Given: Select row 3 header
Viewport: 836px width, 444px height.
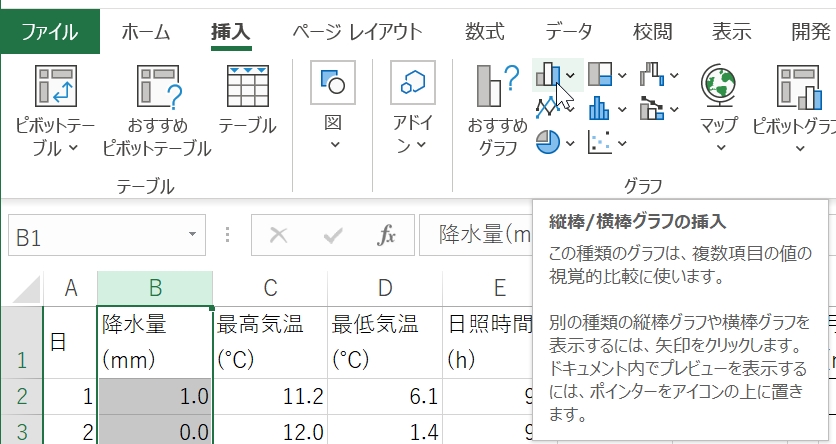Looking at the screenshot, I should (22, 431).
